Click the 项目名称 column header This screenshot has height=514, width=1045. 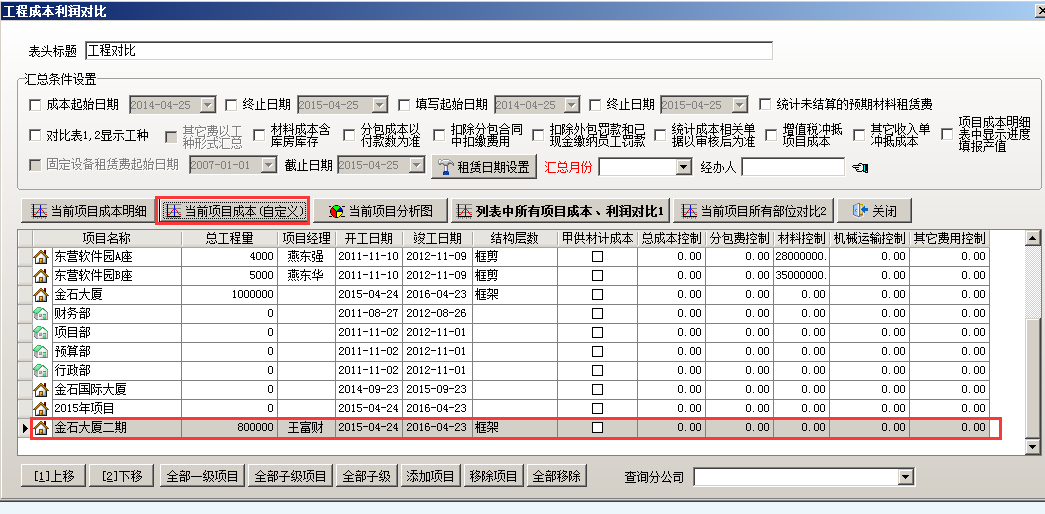(x=106, y=238)
